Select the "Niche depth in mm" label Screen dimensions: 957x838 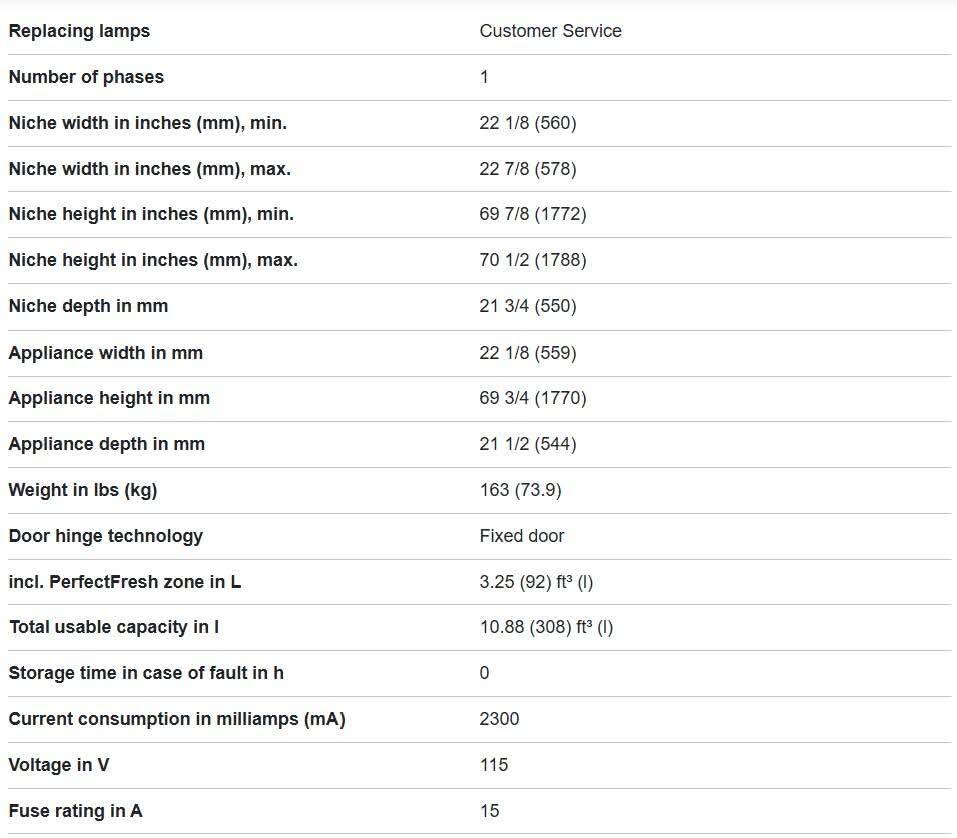pos(88,306)
